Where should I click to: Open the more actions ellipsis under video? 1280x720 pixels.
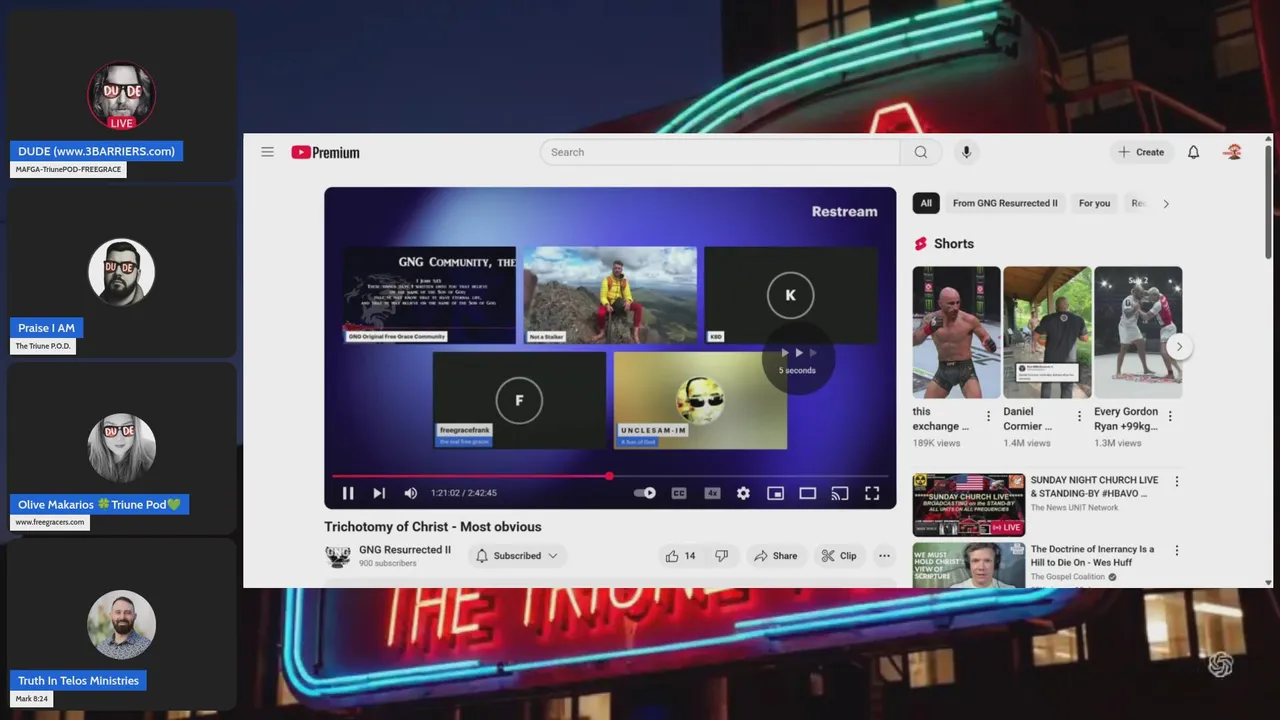pos(884,556)
